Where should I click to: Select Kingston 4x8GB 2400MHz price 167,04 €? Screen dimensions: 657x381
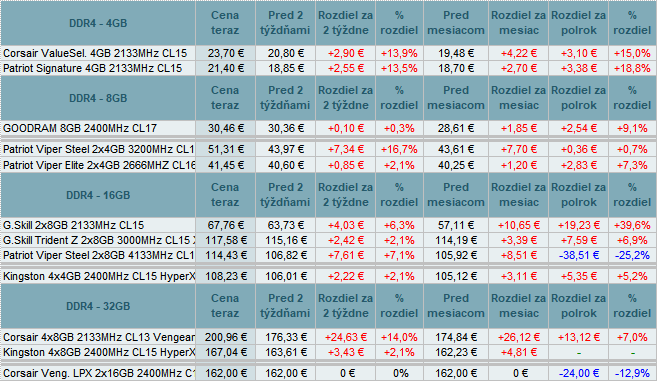pyautogui.click(x=225, y=352)
